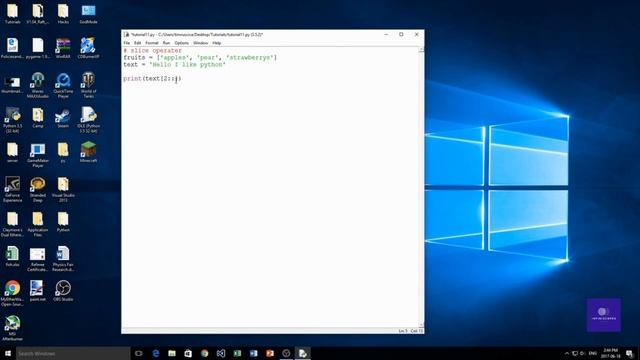Select the Minecraft desktop shortcut
Image resolution: width=640 pixels, height=360 pixels.
coord(88,153)
